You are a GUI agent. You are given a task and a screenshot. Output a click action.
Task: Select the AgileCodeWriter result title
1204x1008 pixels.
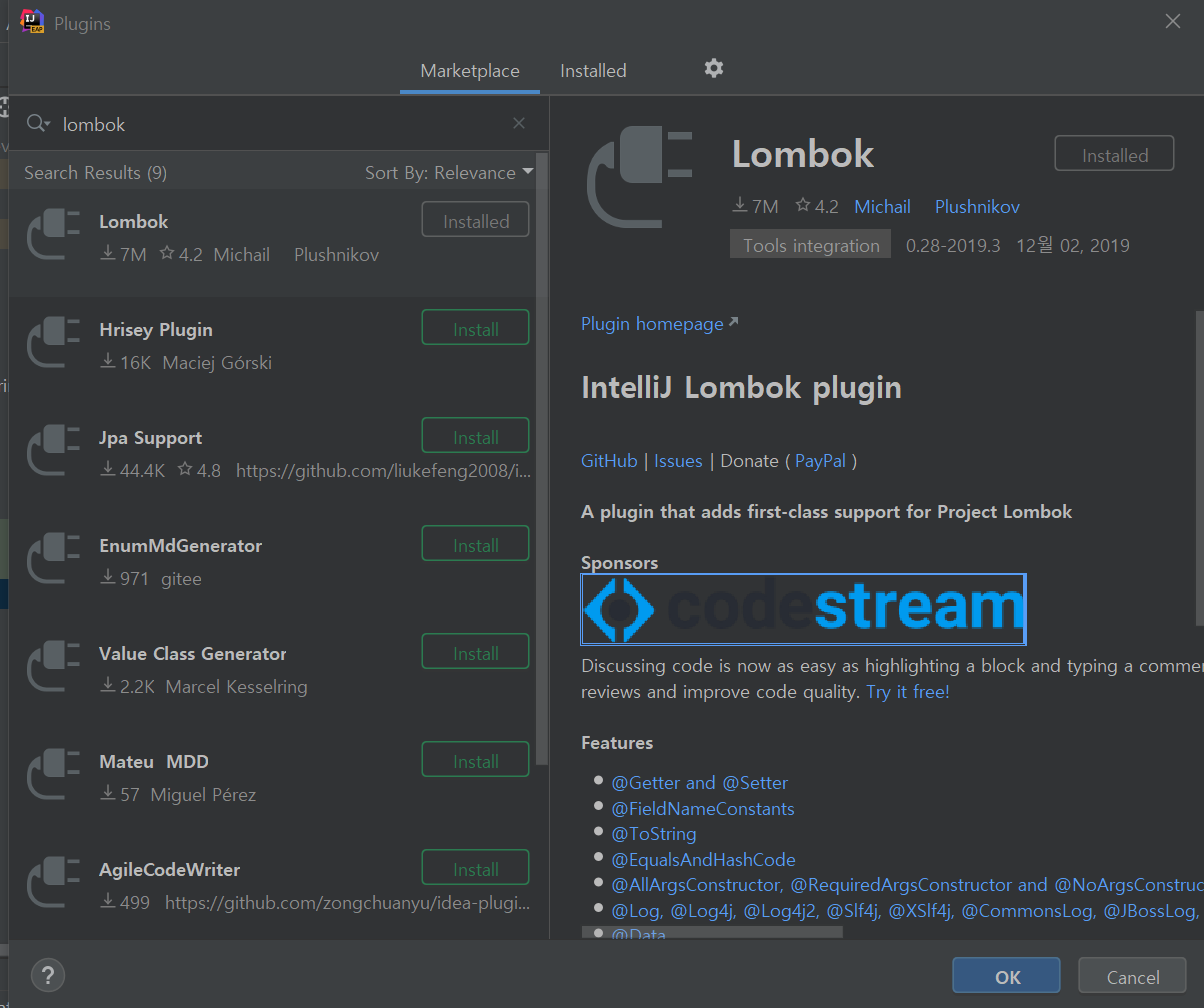tap(169, 870)
